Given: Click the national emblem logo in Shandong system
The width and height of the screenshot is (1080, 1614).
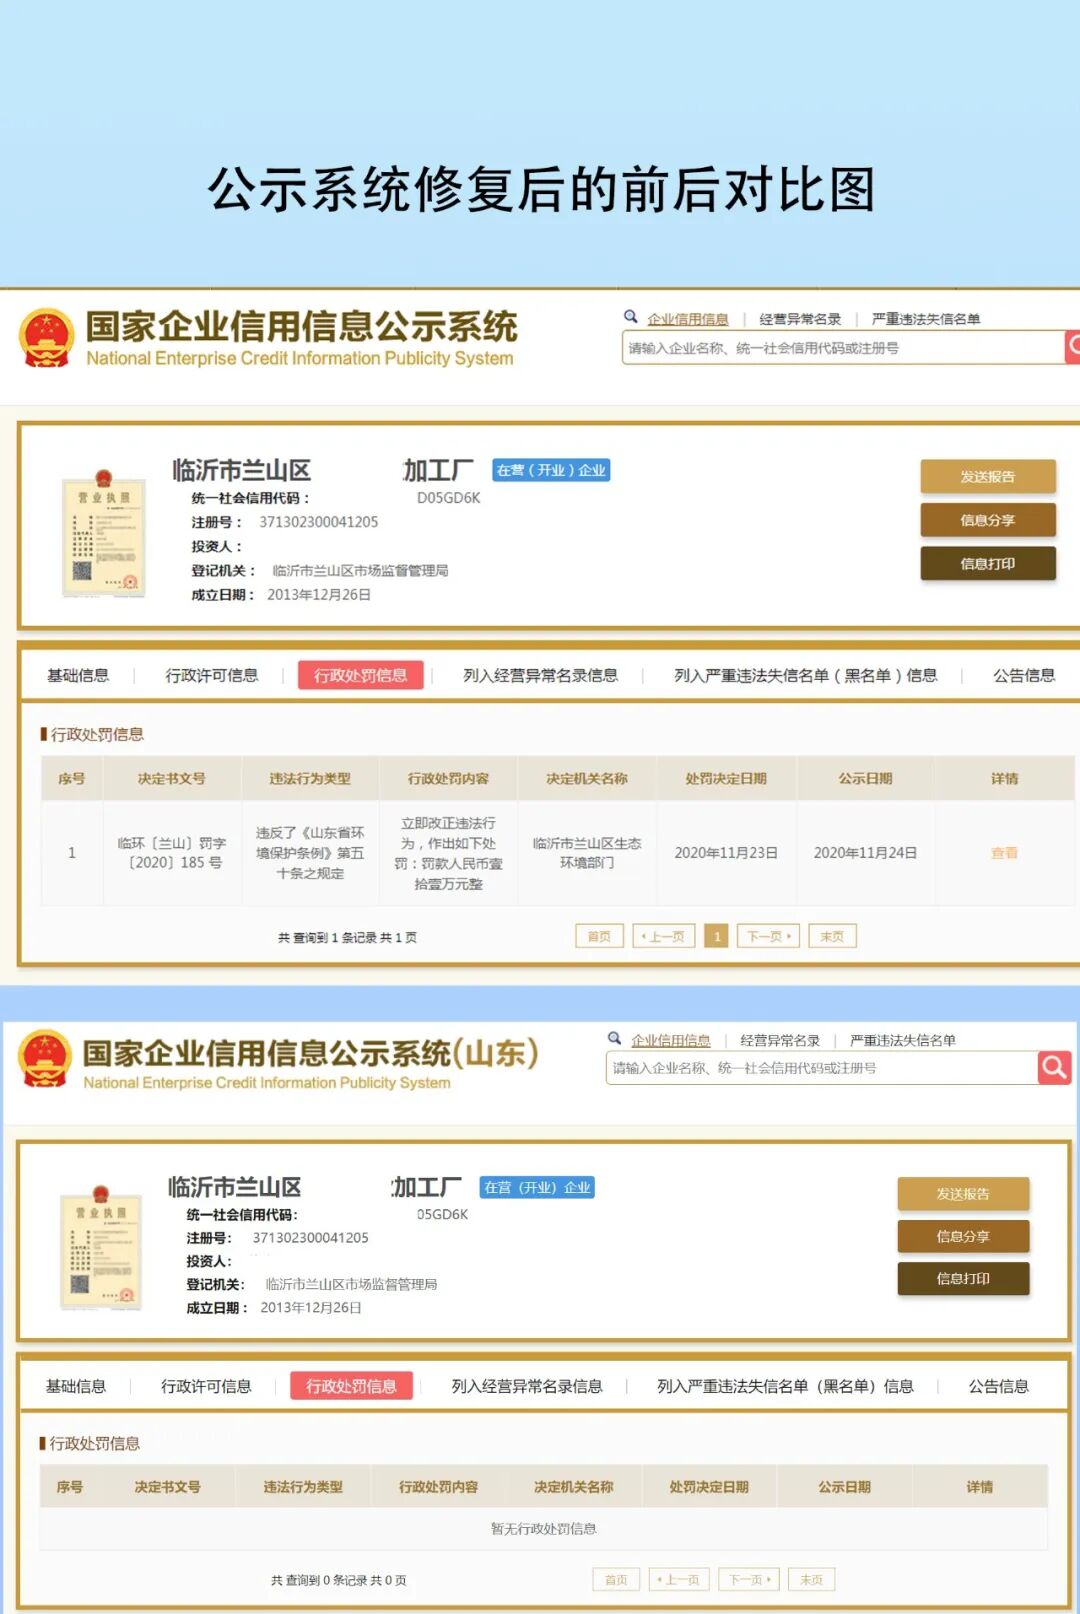Looking at the screenshot, I should (x=45, y=1058).
